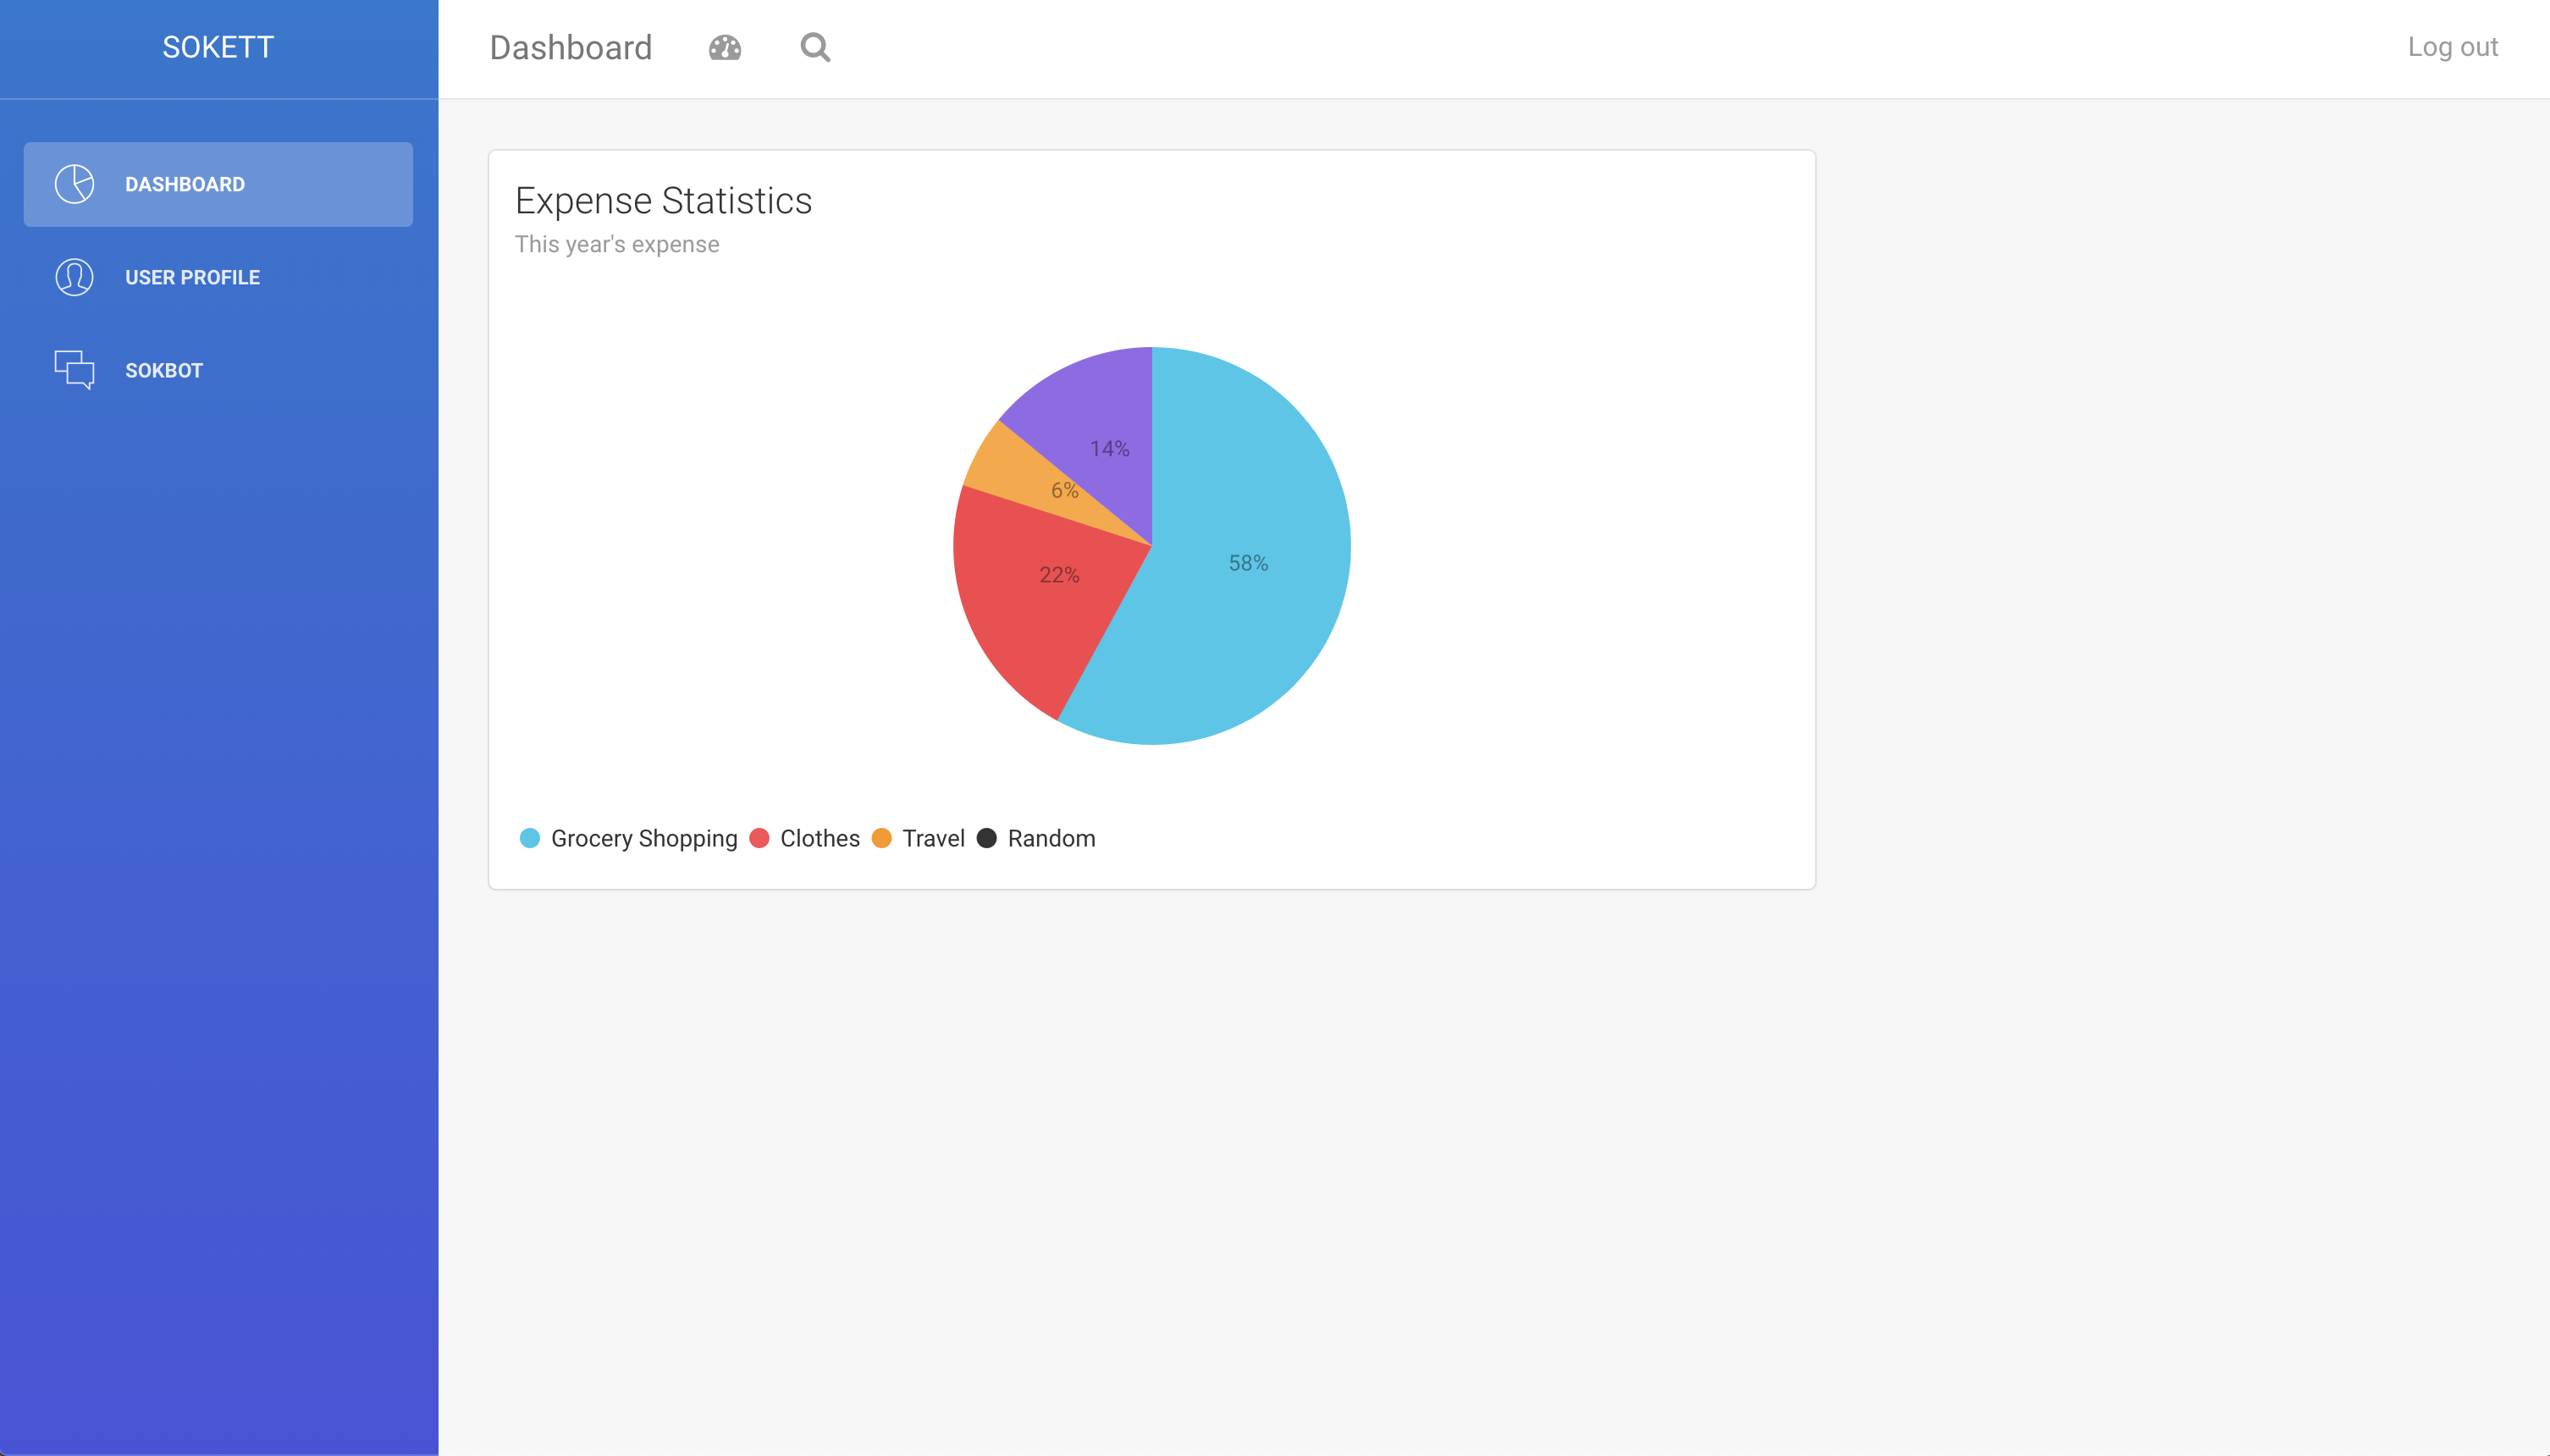Click the Dashboard header title

(570, 47)
